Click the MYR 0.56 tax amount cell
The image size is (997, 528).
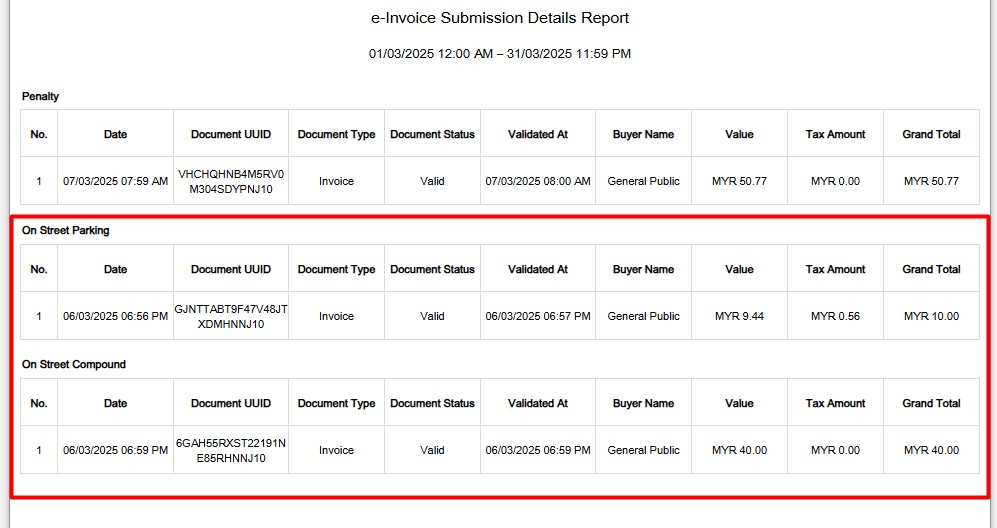pos(835,316)
